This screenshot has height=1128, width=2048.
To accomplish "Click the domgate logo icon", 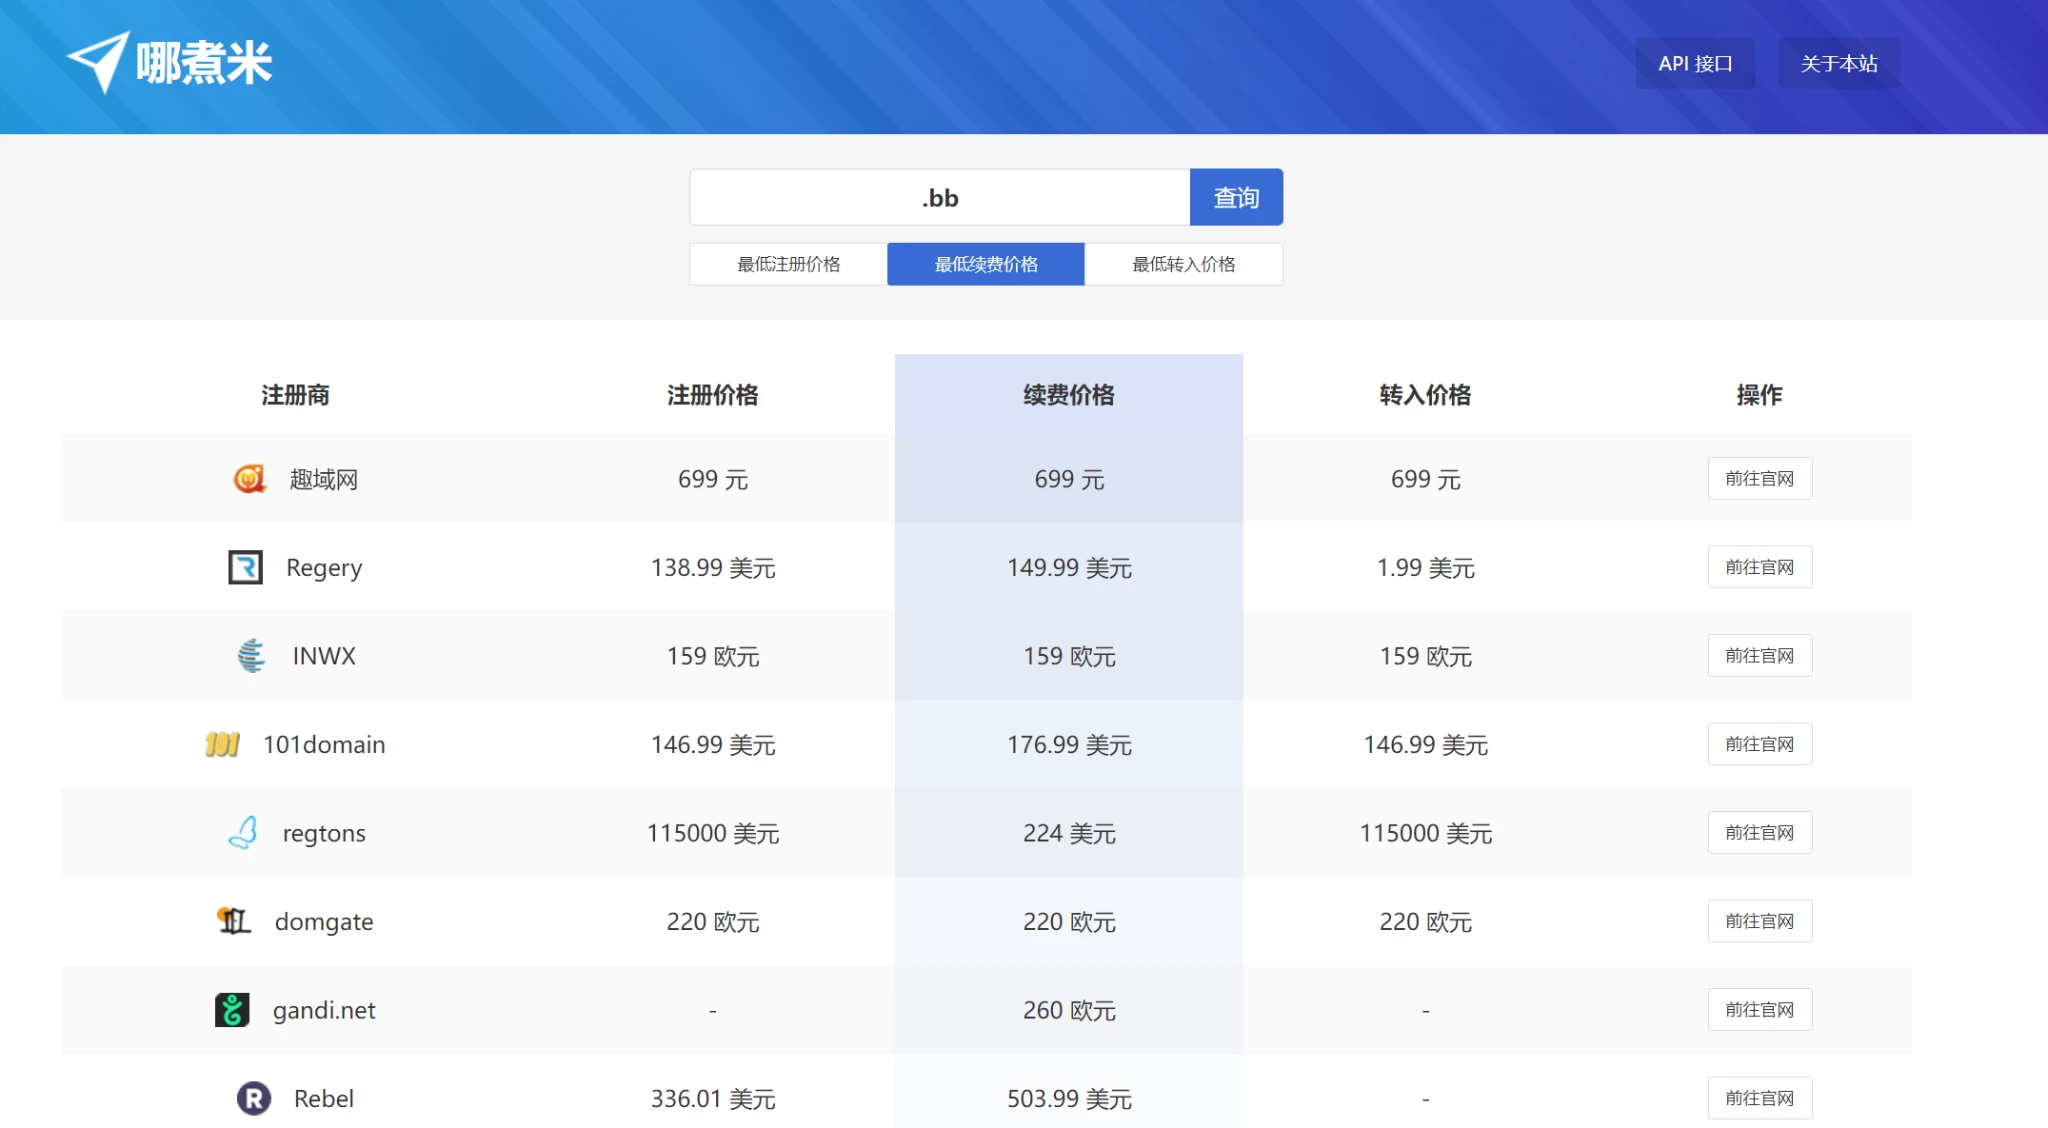I will (x=234, y=920).
